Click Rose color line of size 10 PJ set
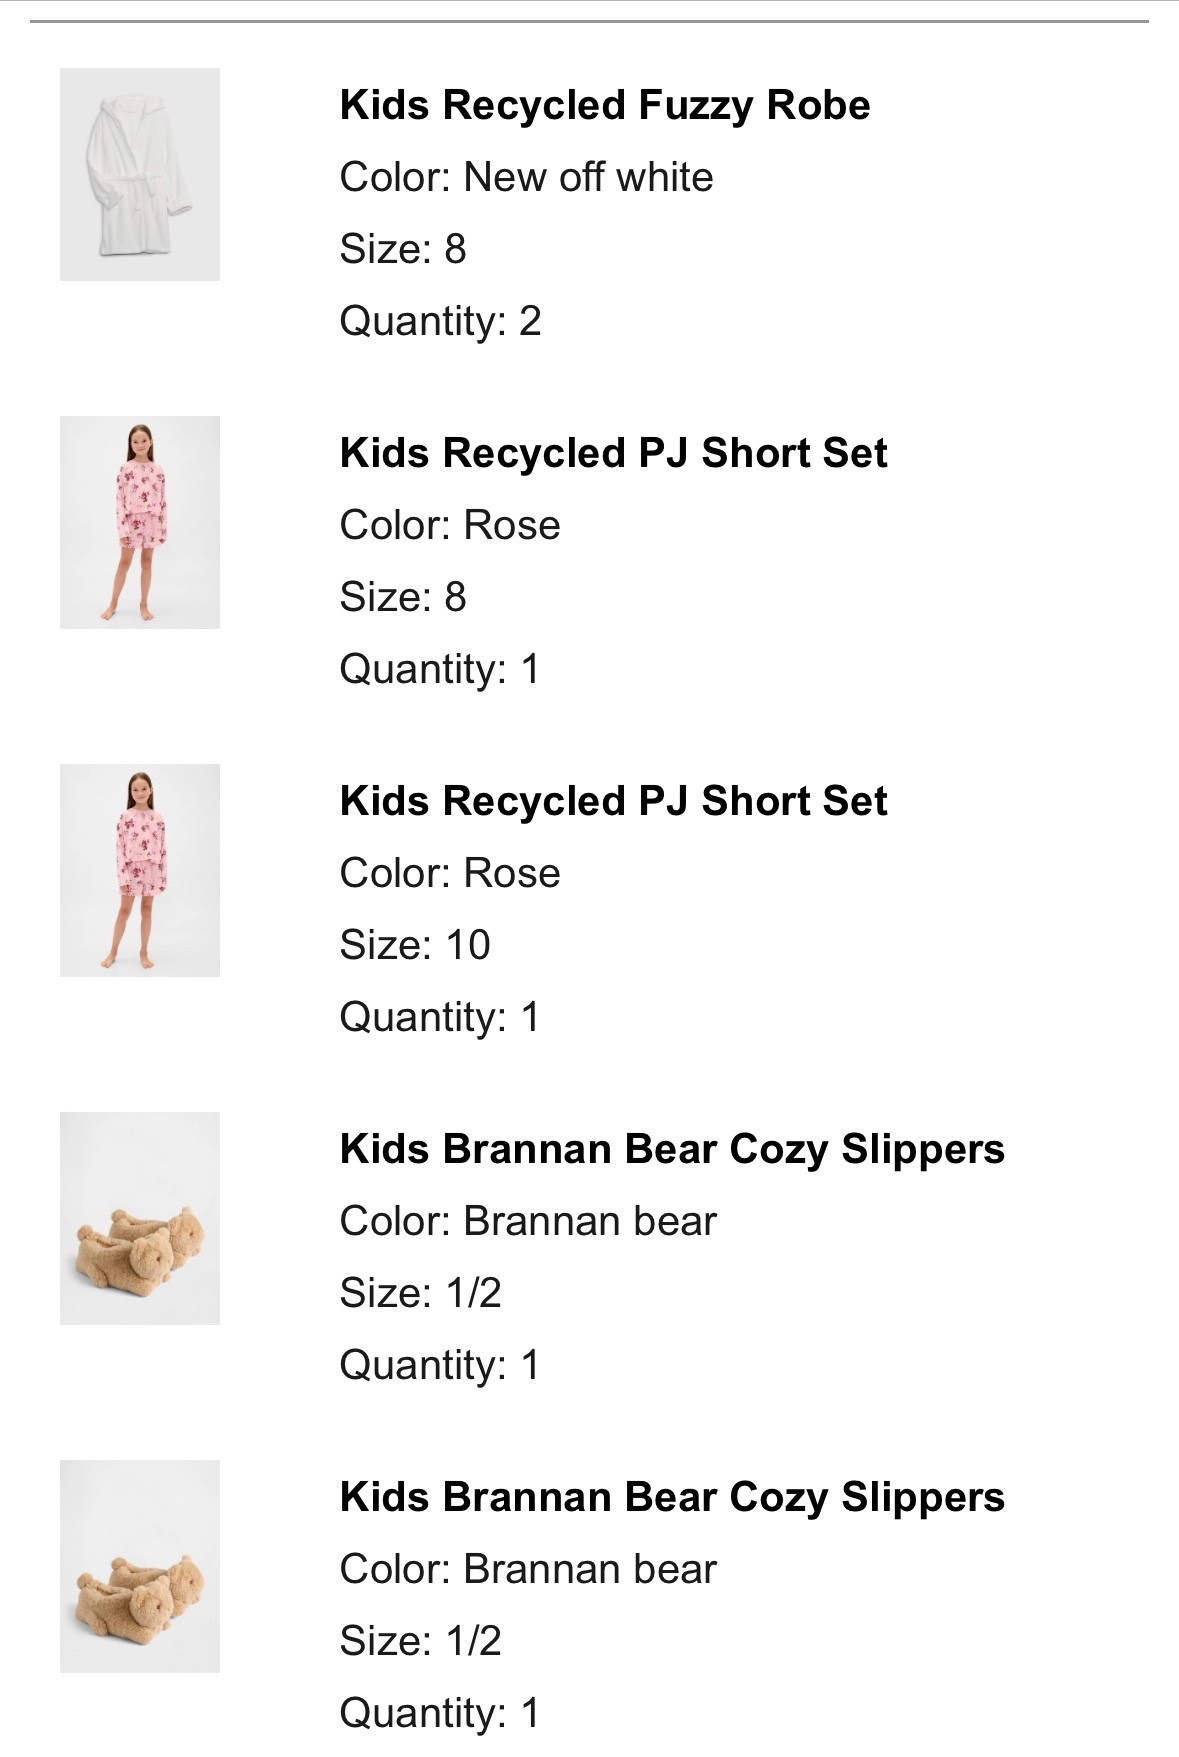The width and height of the screenshot is (1179, 1757). click(449, 873)
